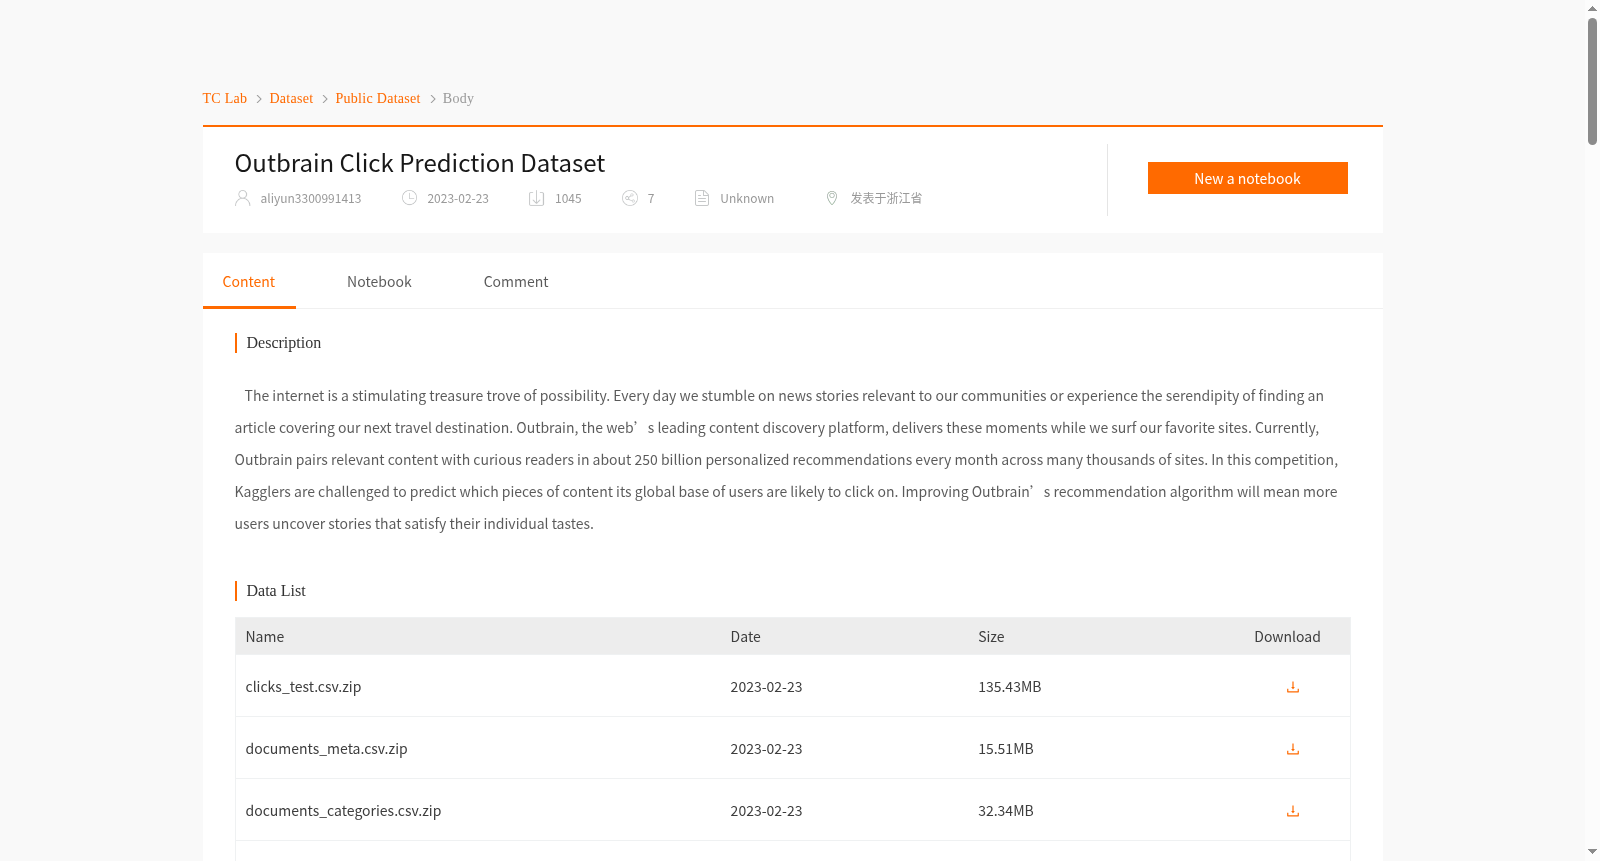Viewport: 1600px width, 861px height.
Task: Click the Outbrain Click Prediction Dataset title
Action: (420, 163)
